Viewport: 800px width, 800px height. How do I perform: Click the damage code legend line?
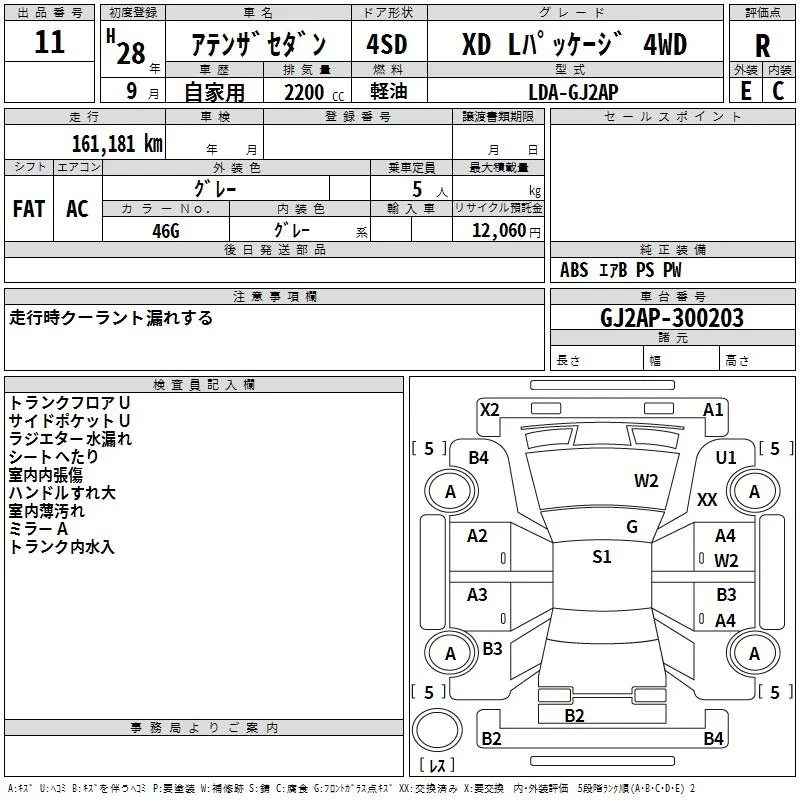(x=352, y=788)
